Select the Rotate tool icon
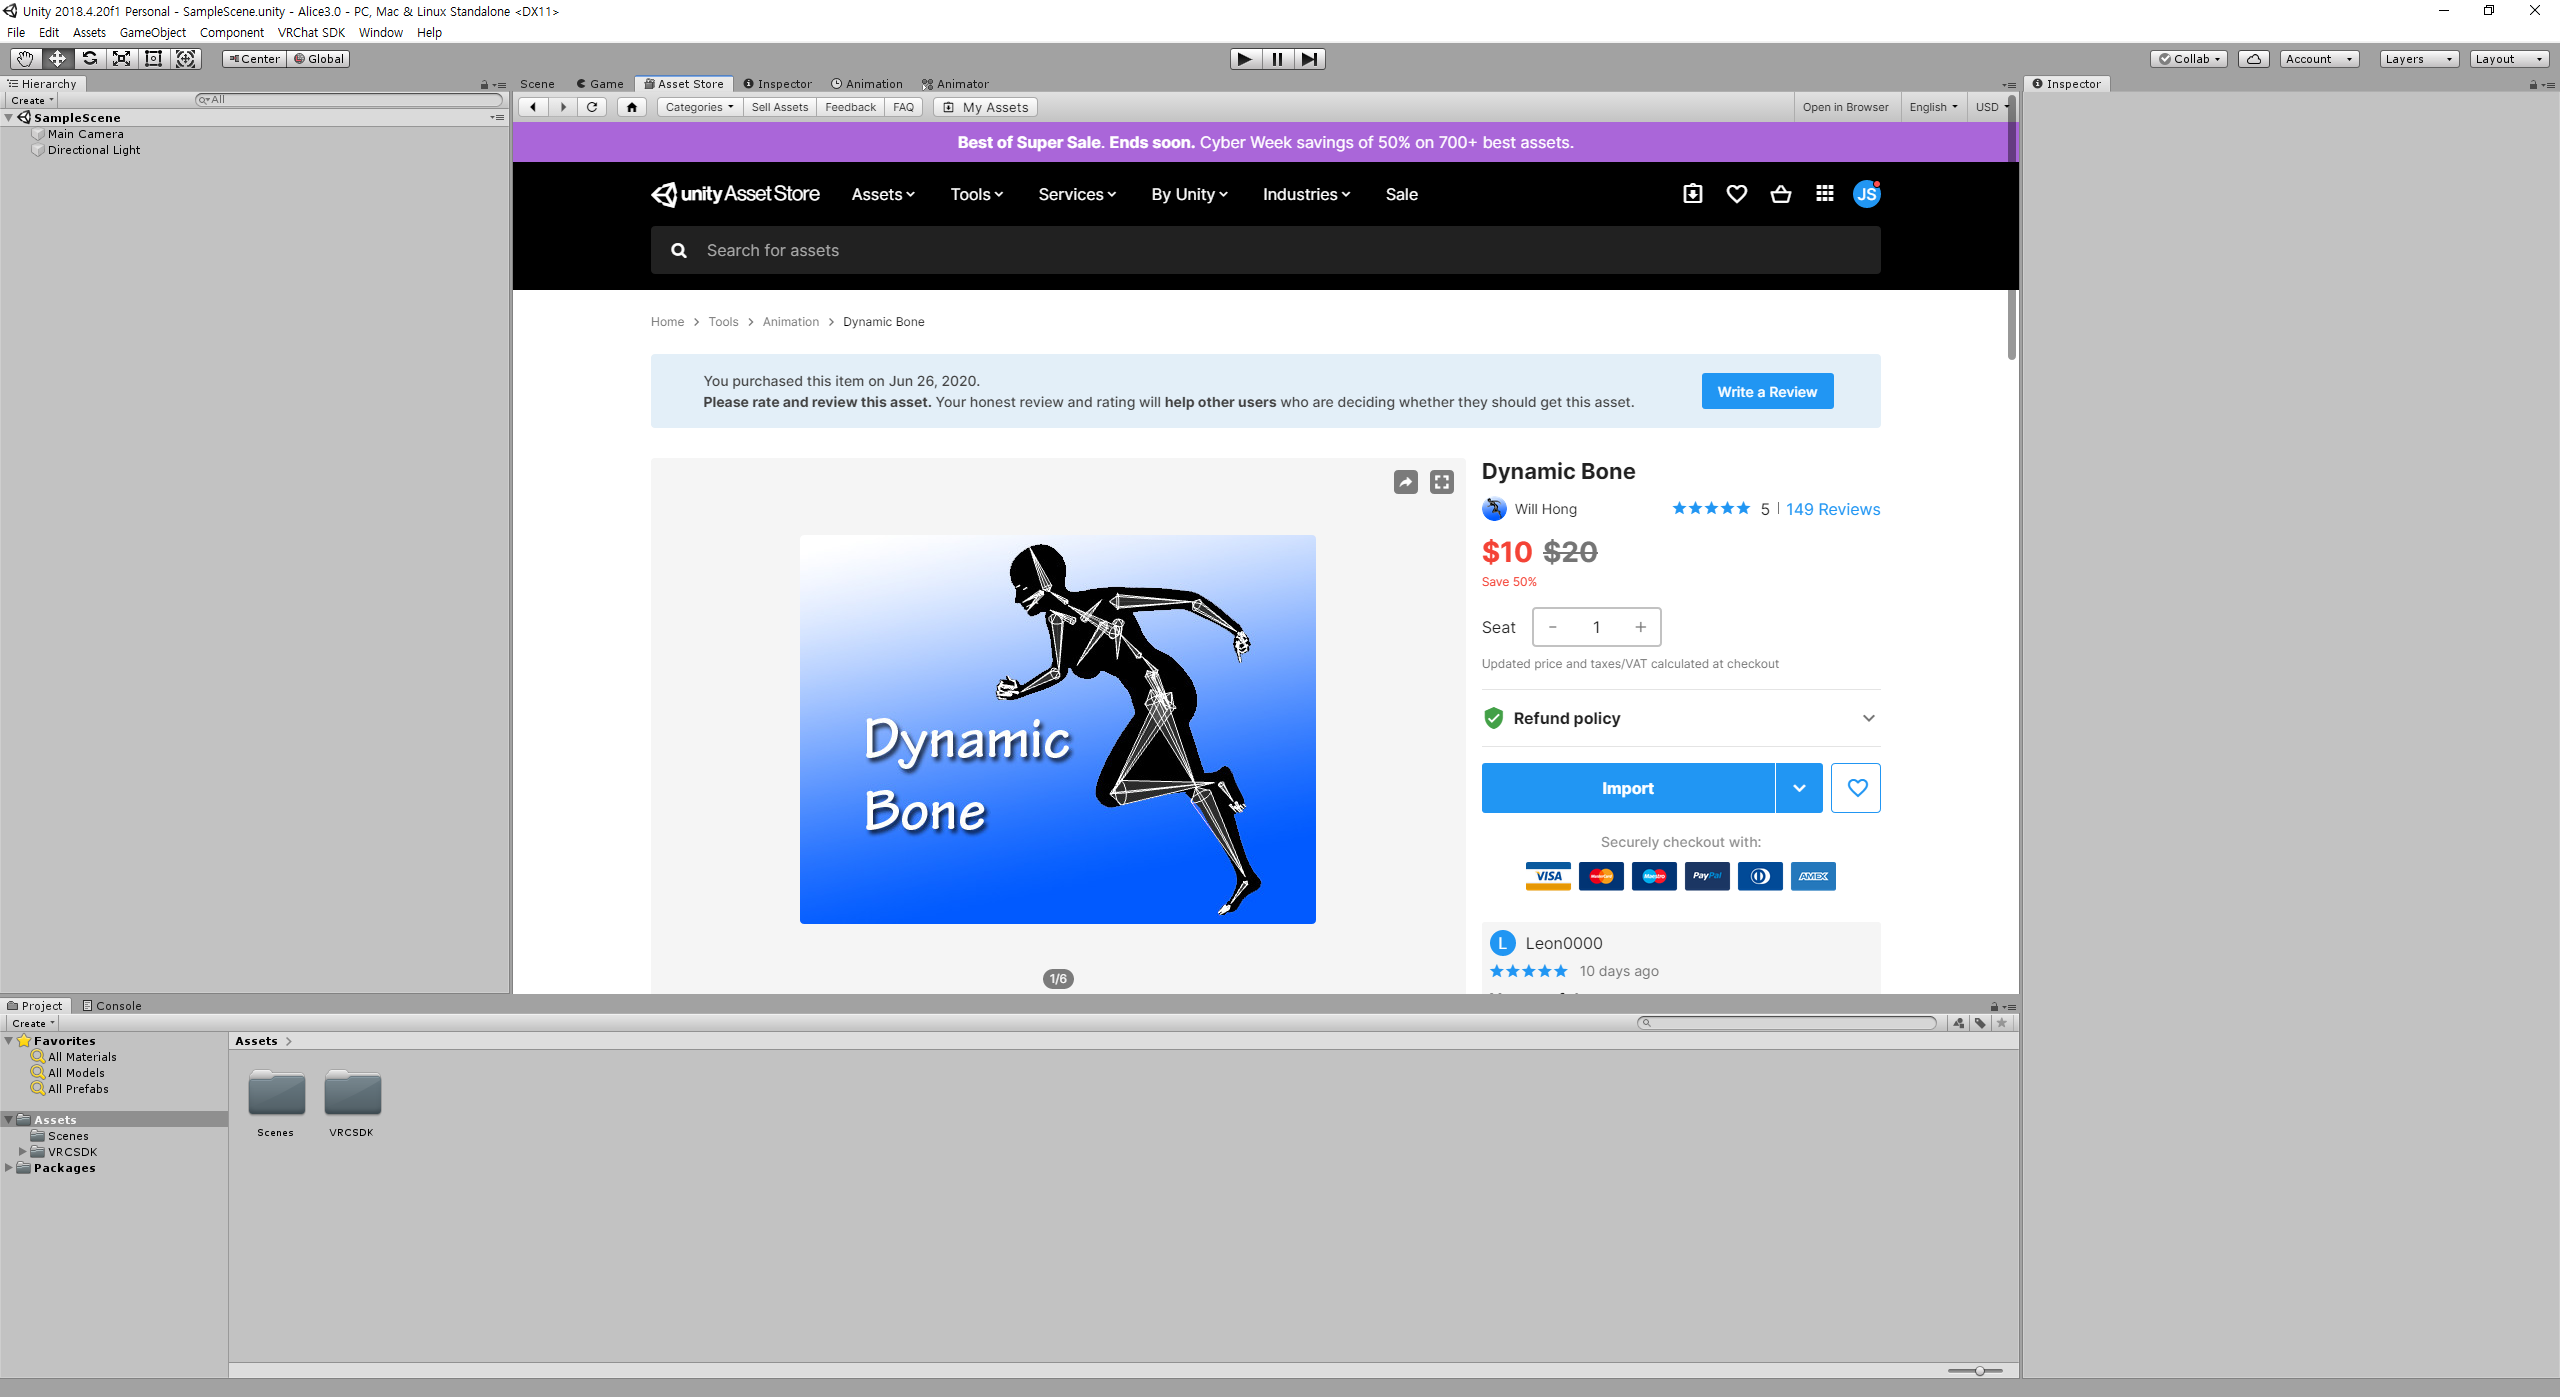The image size is (2560, 1397). tap(90, 59)
